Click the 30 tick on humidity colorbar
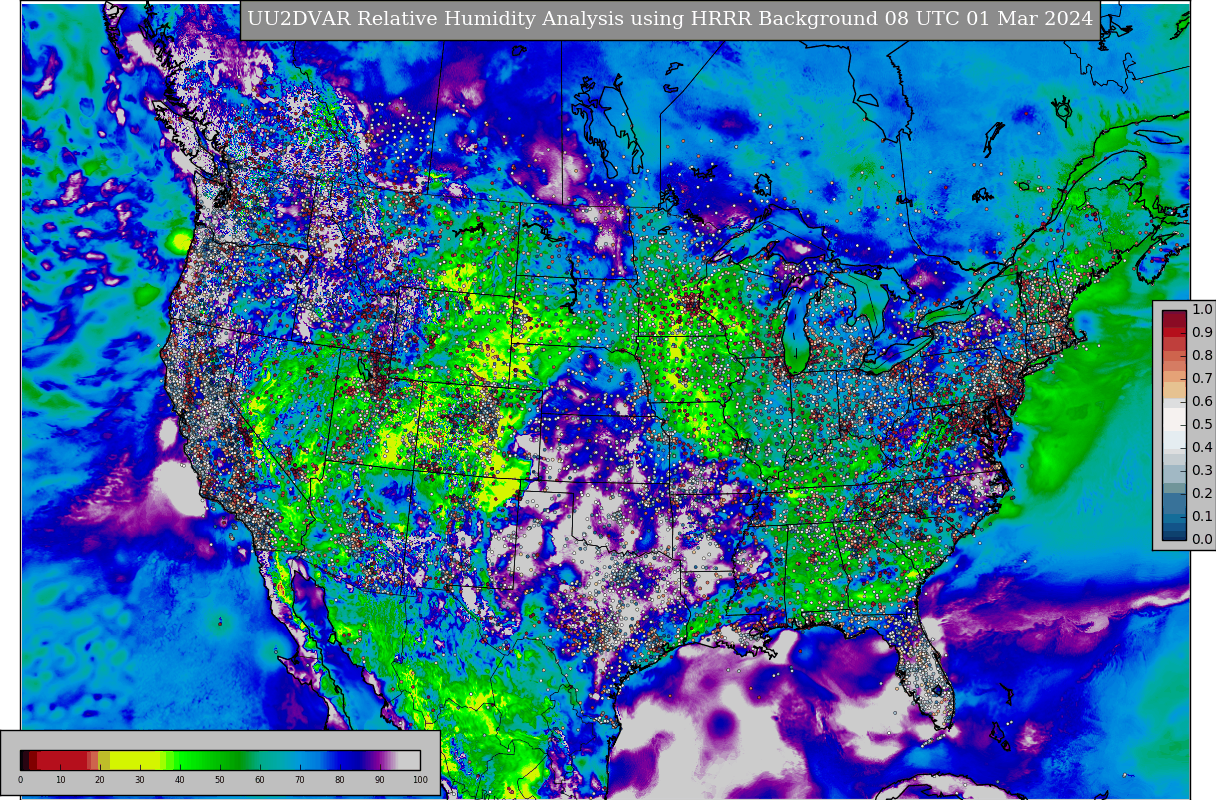This screenshot has height=800, width=1216. coord(140,780)
